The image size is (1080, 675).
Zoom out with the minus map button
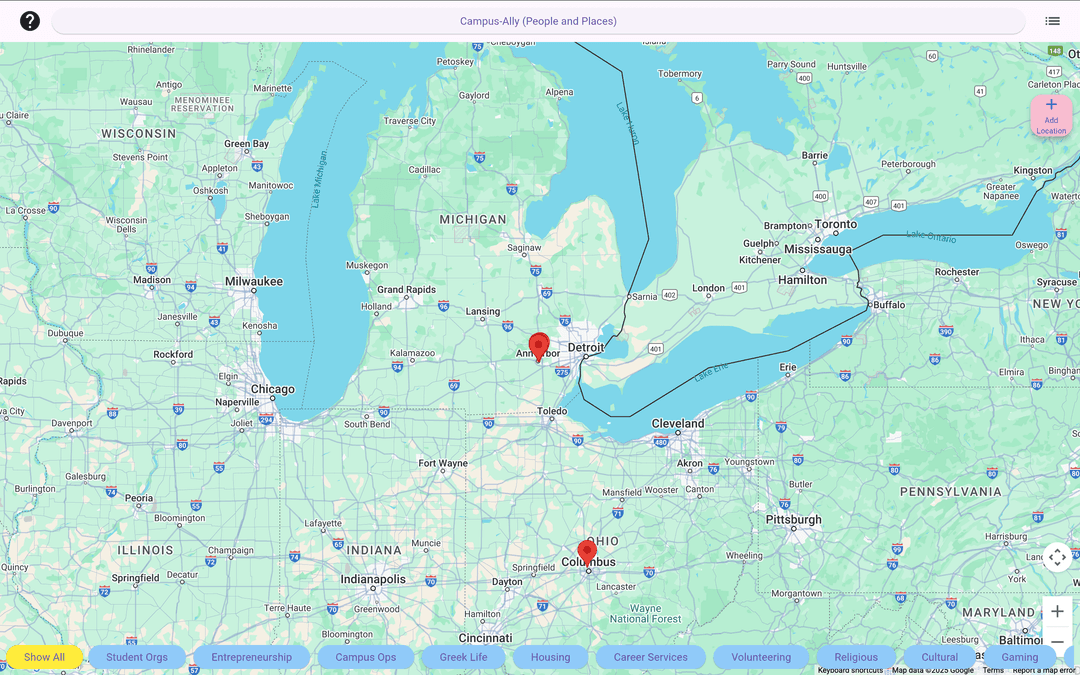(x=1057, y=641)
